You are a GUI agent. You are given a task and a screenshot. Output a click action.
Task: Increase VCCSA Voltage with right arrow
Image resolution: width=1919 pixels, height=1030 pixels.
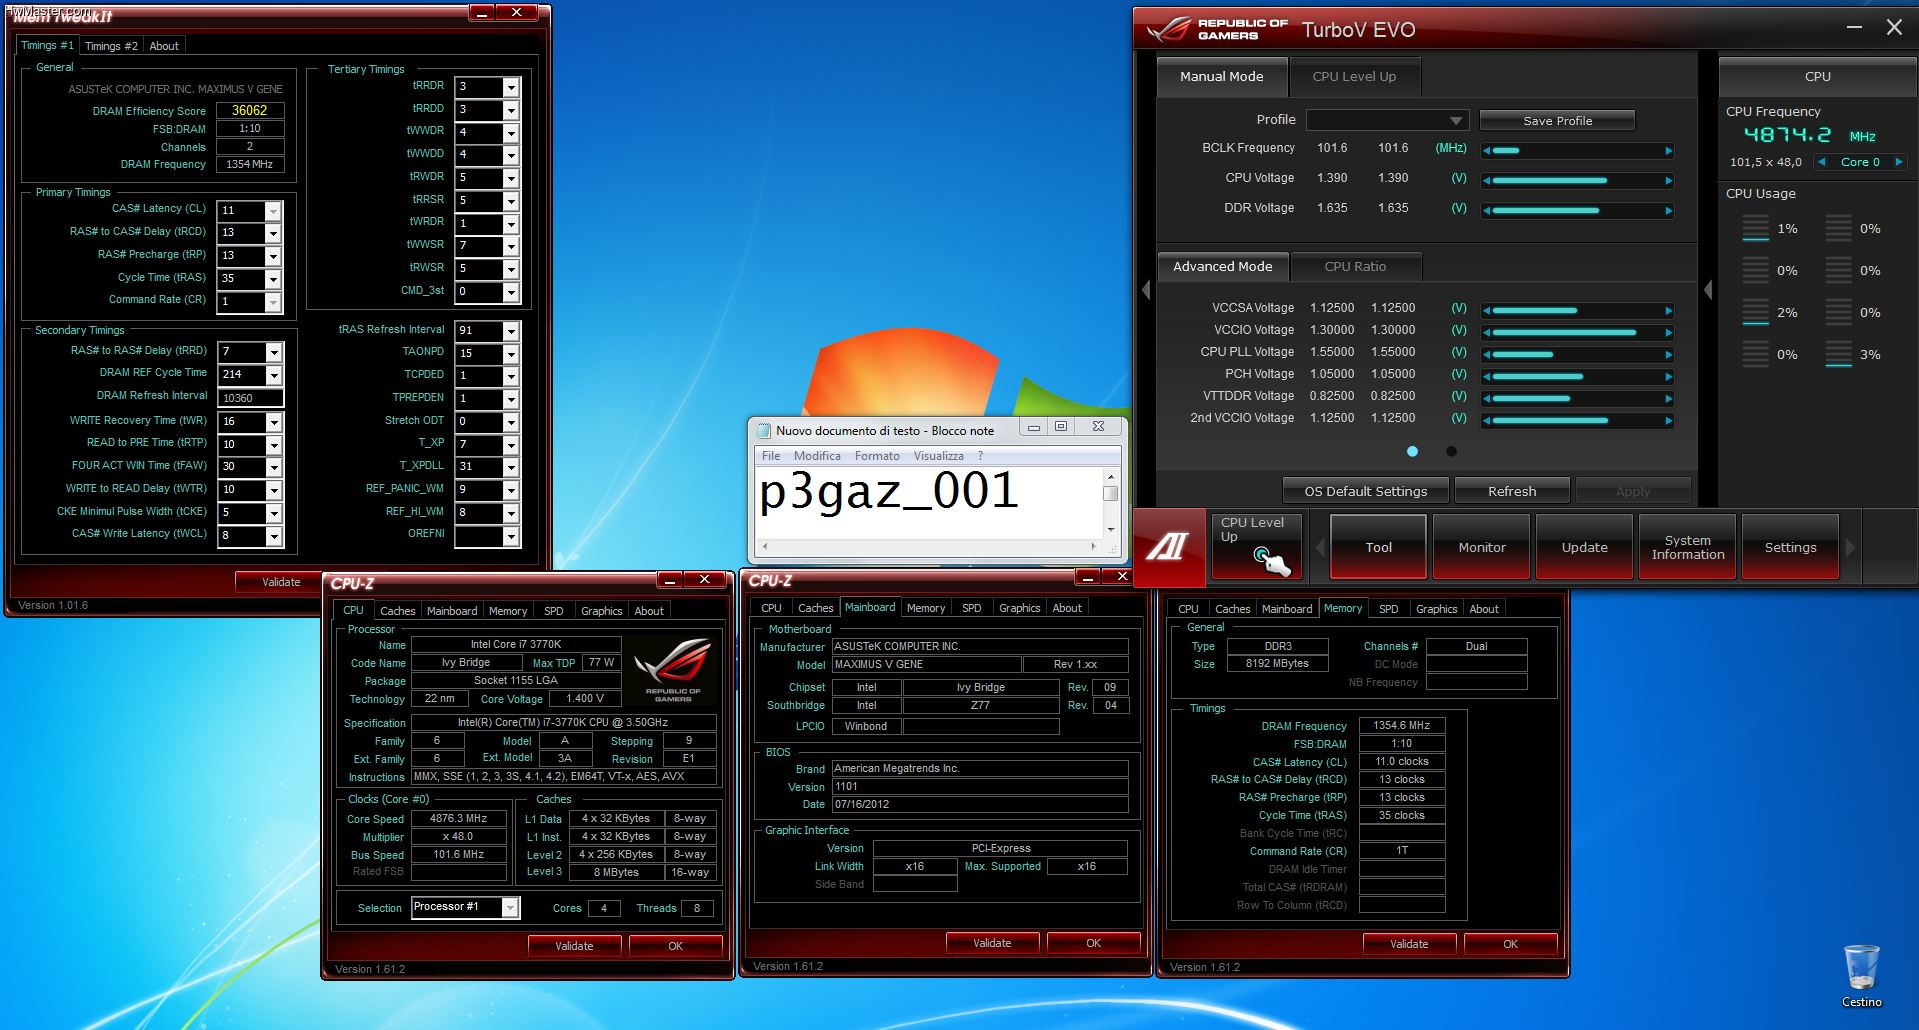[1668, 311]
